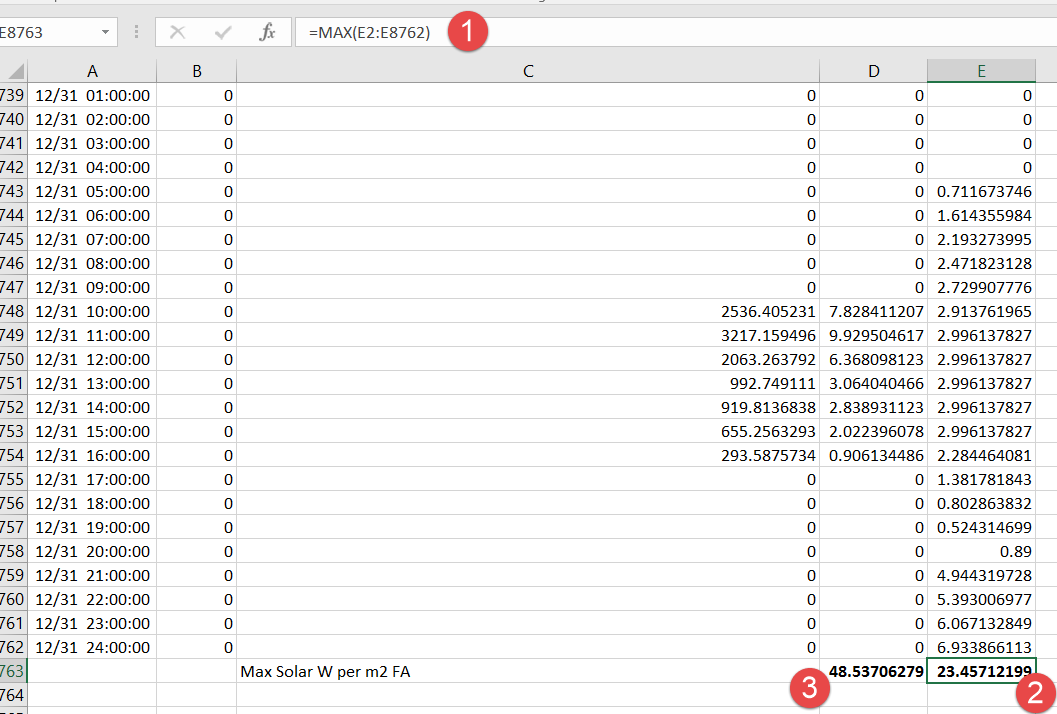Click cell with 12/31 05:00:00
Viewport: 1057px width, 714px height.
click(x=92, y=191)
